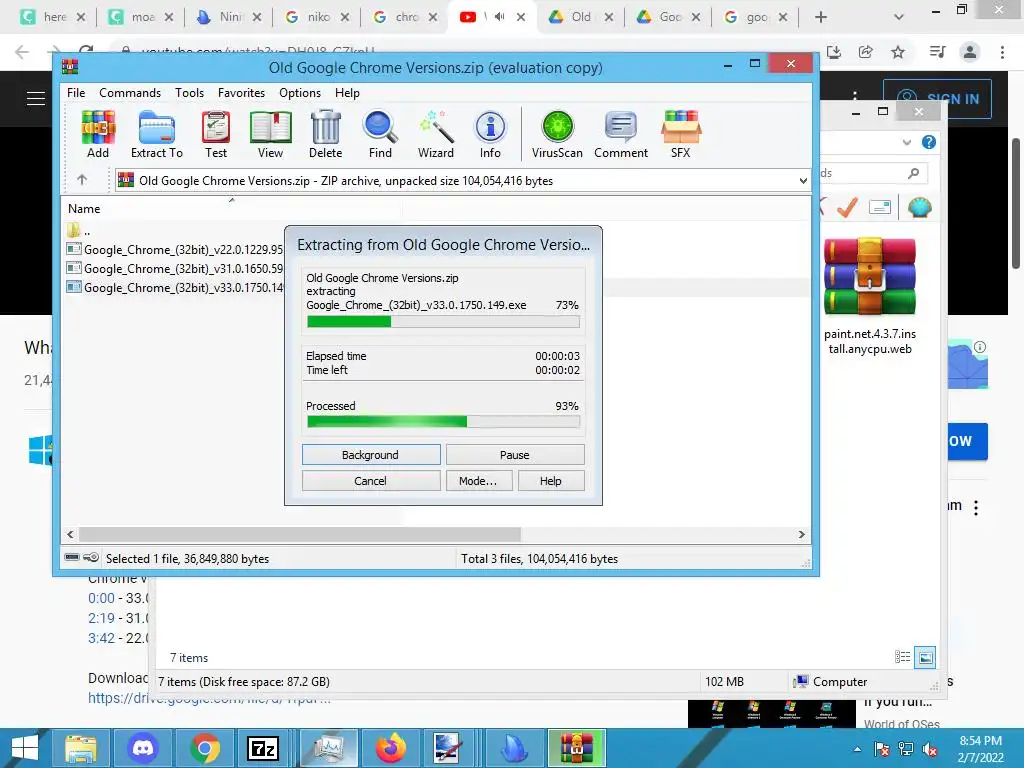The image size is (1024, 768).
Task: Run the Test archive tool
Action: (x=216, y=134)
